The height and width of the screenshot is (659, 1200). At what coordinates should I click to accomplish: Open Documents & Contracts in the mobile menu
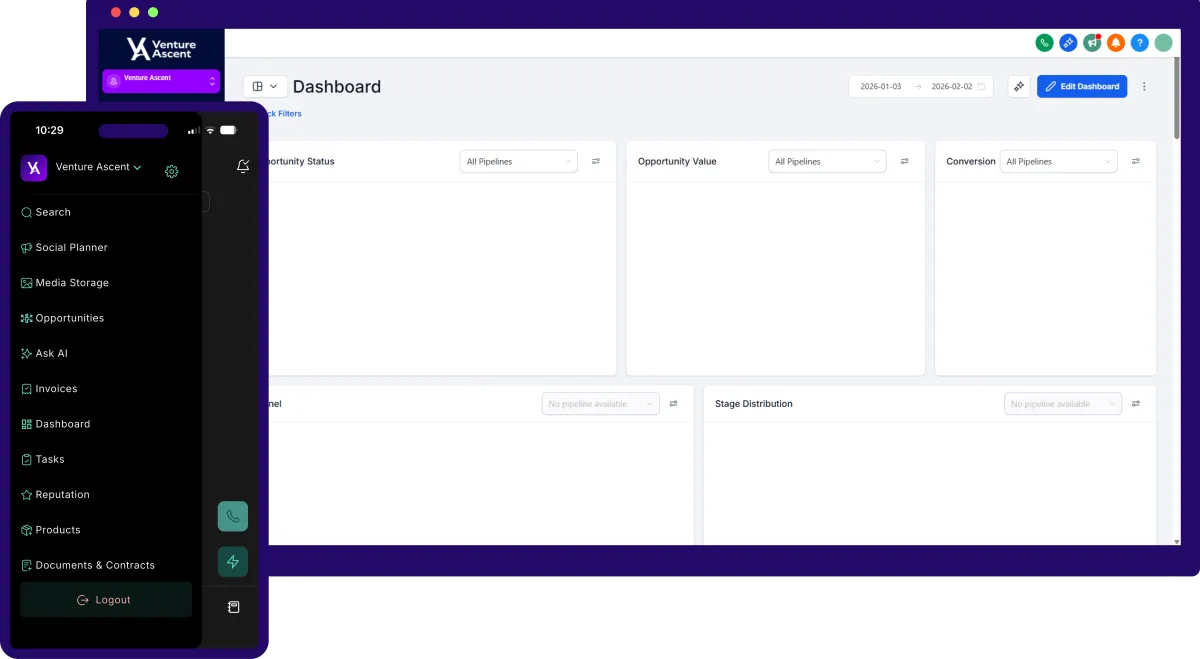click(88, 565)
